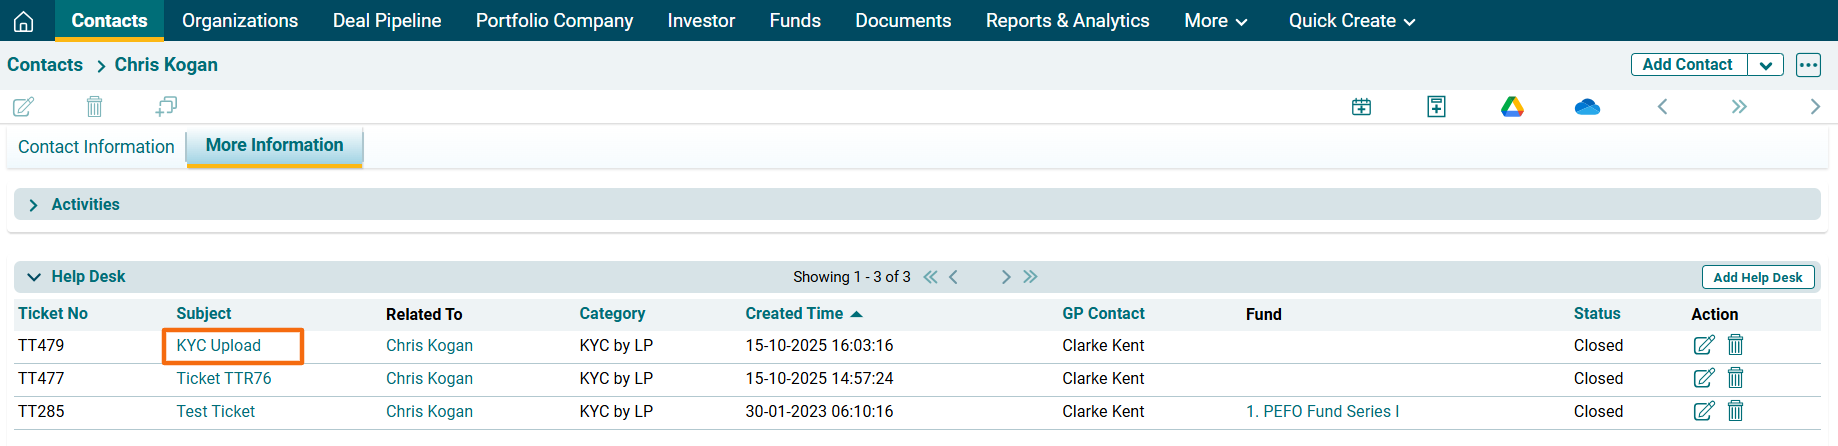Switch to the Contact Information tab
This screenshot has width=1838, height=446.
96,147
